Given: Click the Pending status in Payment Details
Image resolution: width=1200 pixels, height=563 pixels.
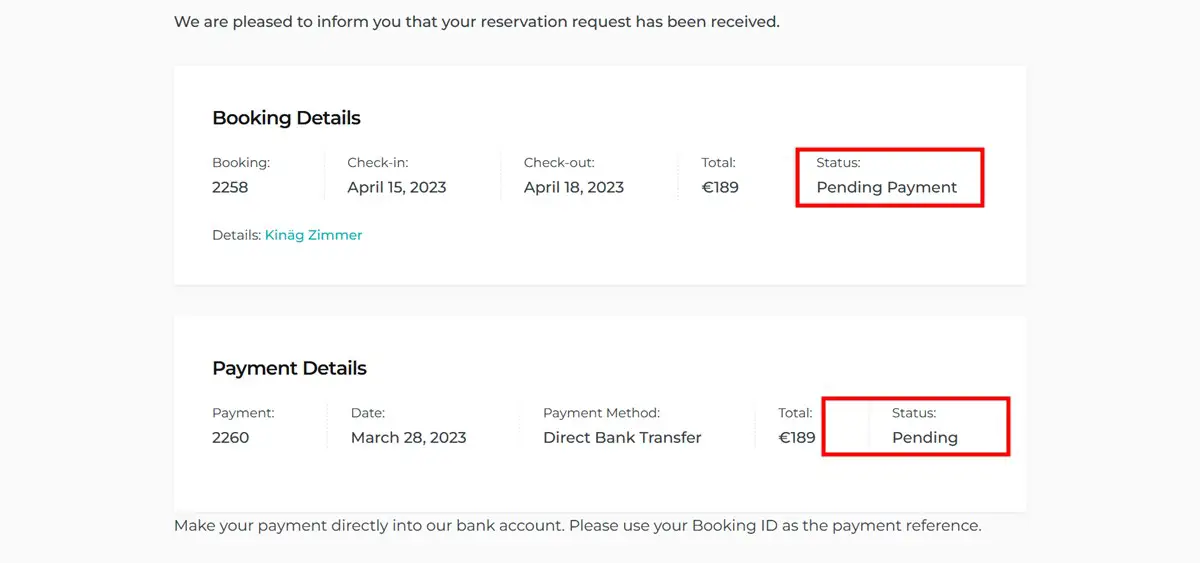Looking at the screenshot, I should tap(924, 437).
